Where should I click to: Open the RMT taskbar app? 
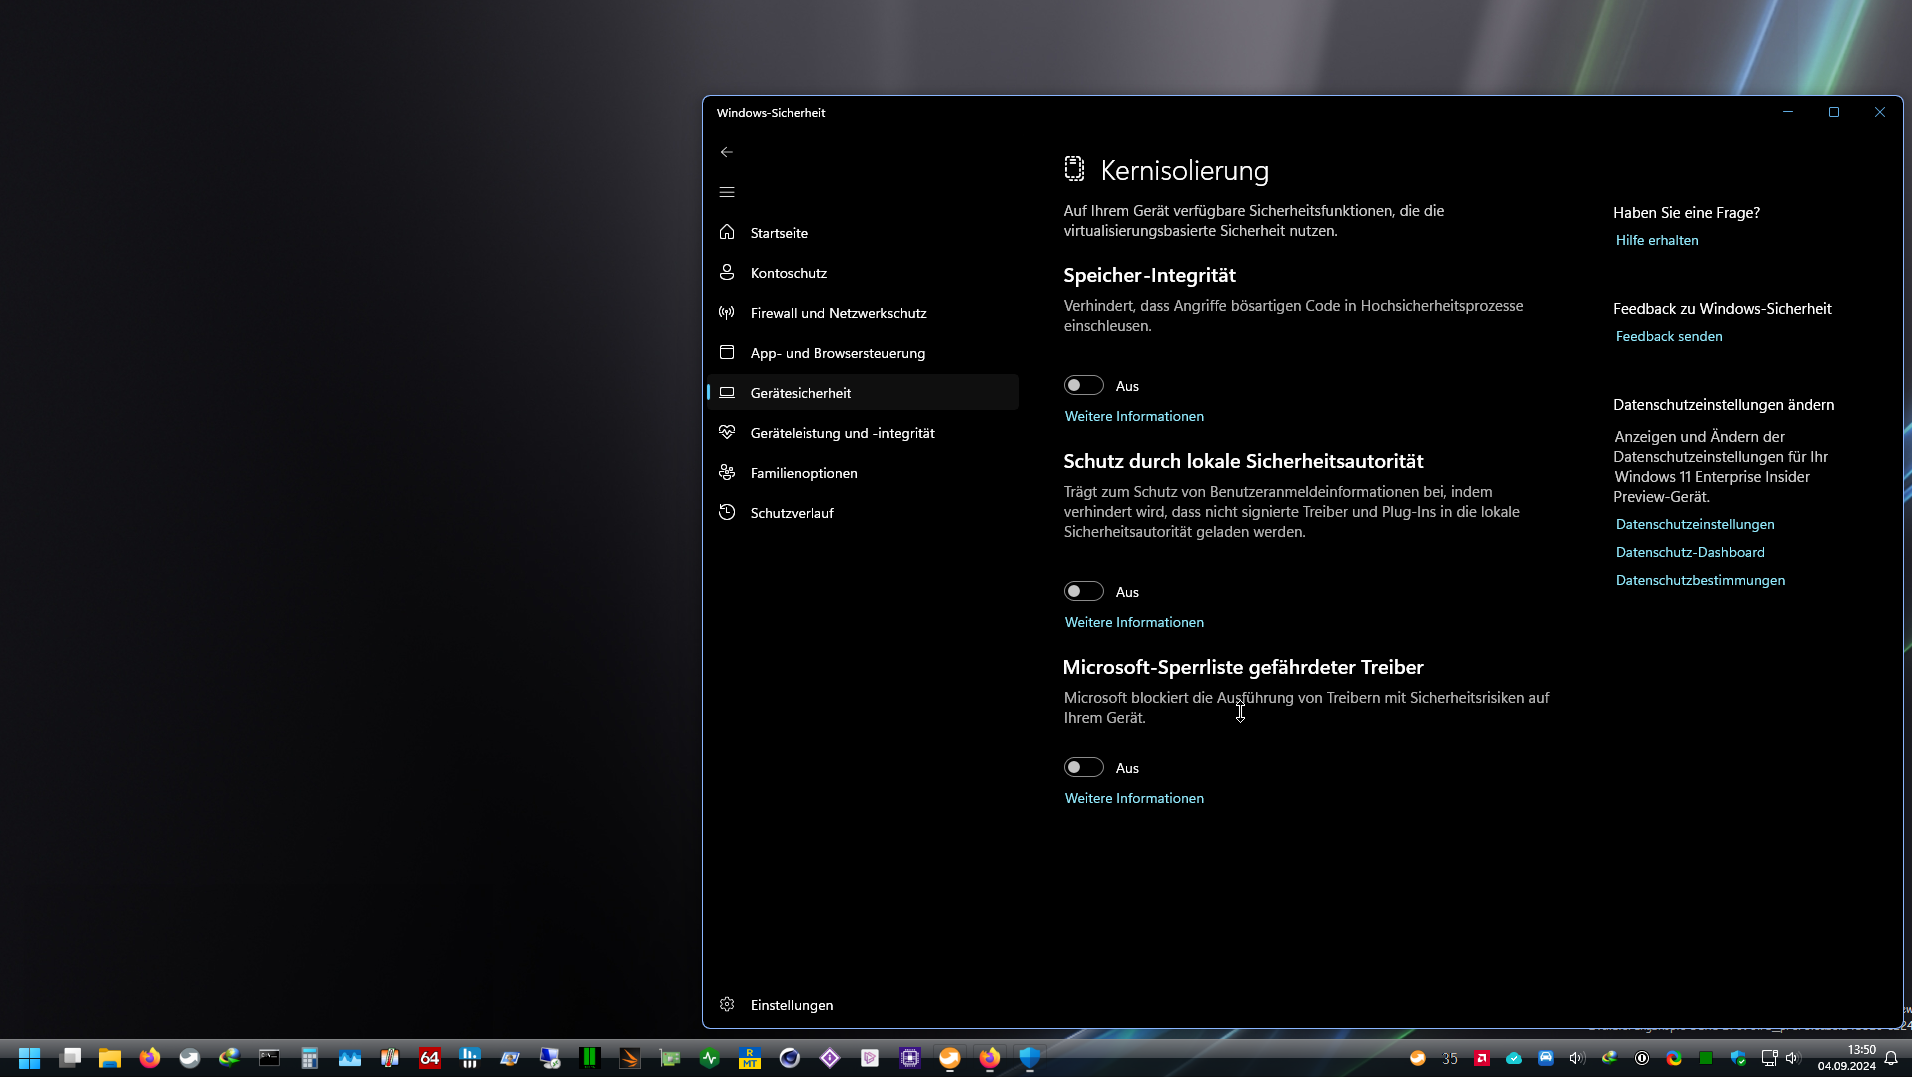pyautogui.click(x=750, y=1058)
